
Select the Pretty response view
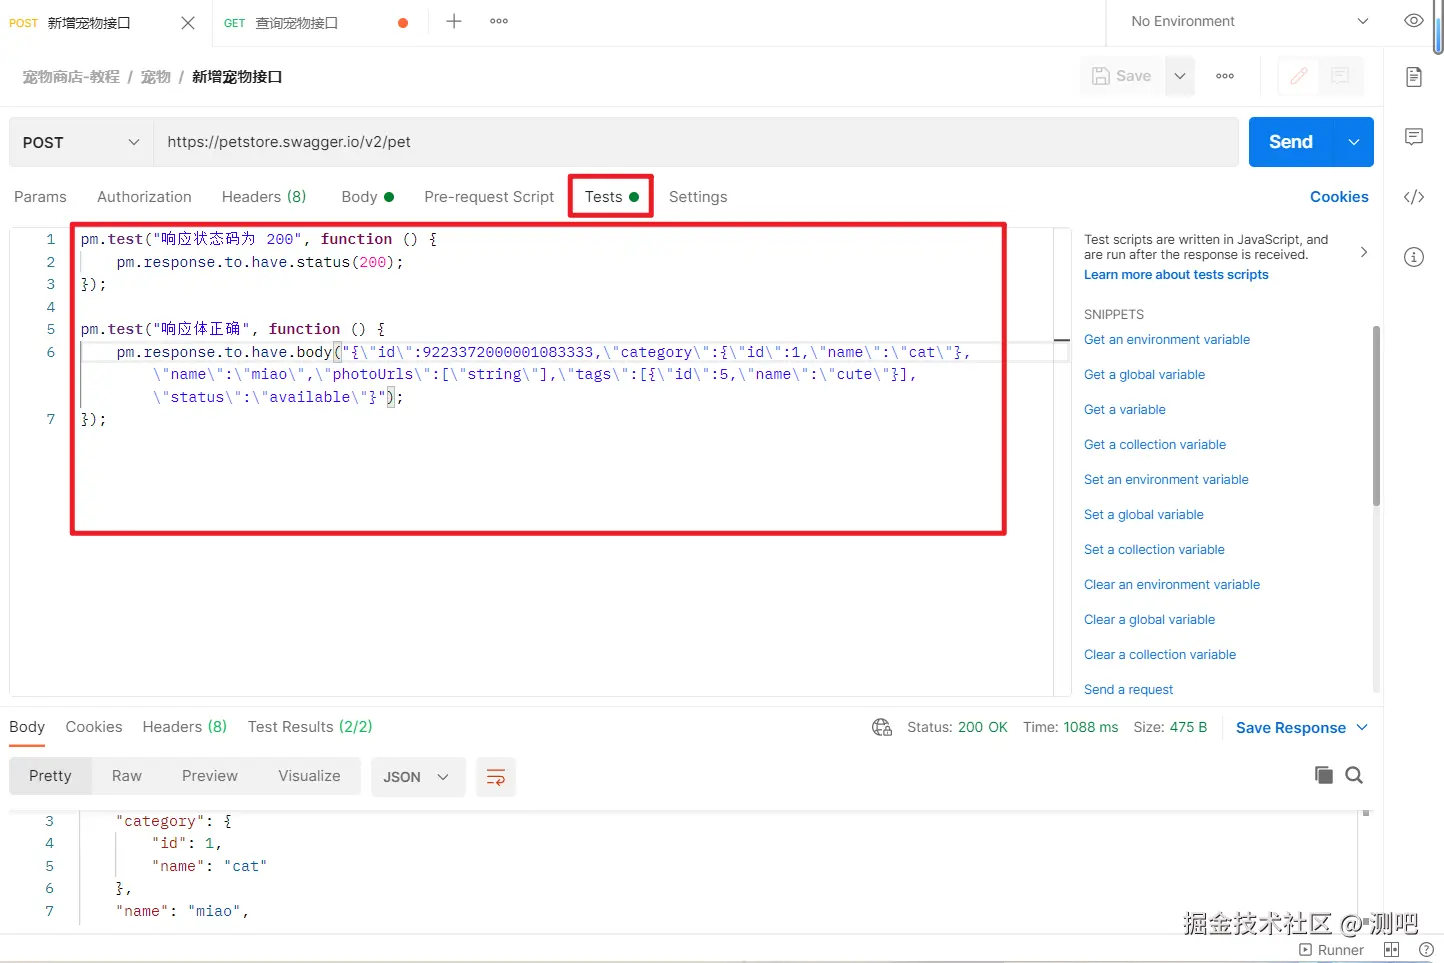50,776
